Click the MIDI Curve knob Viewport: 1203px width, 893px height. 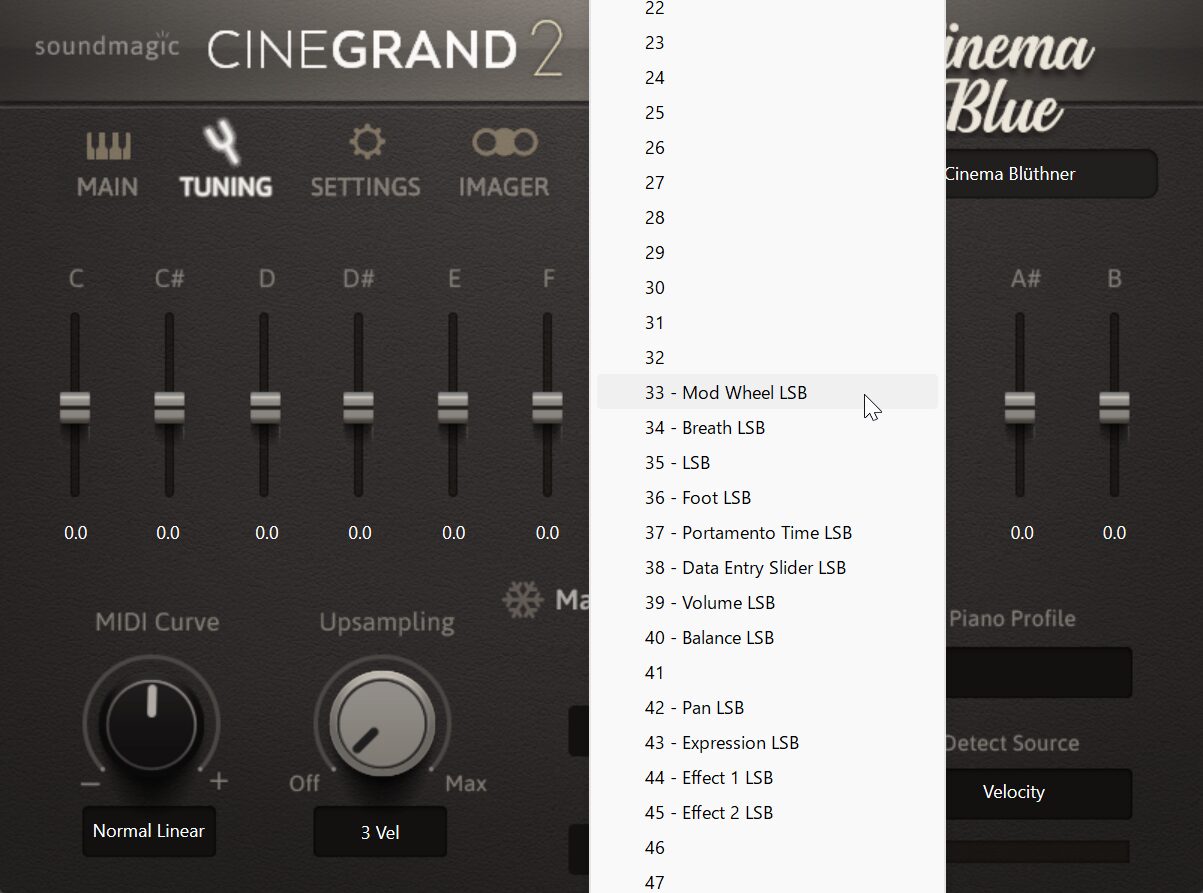[152, 725]
